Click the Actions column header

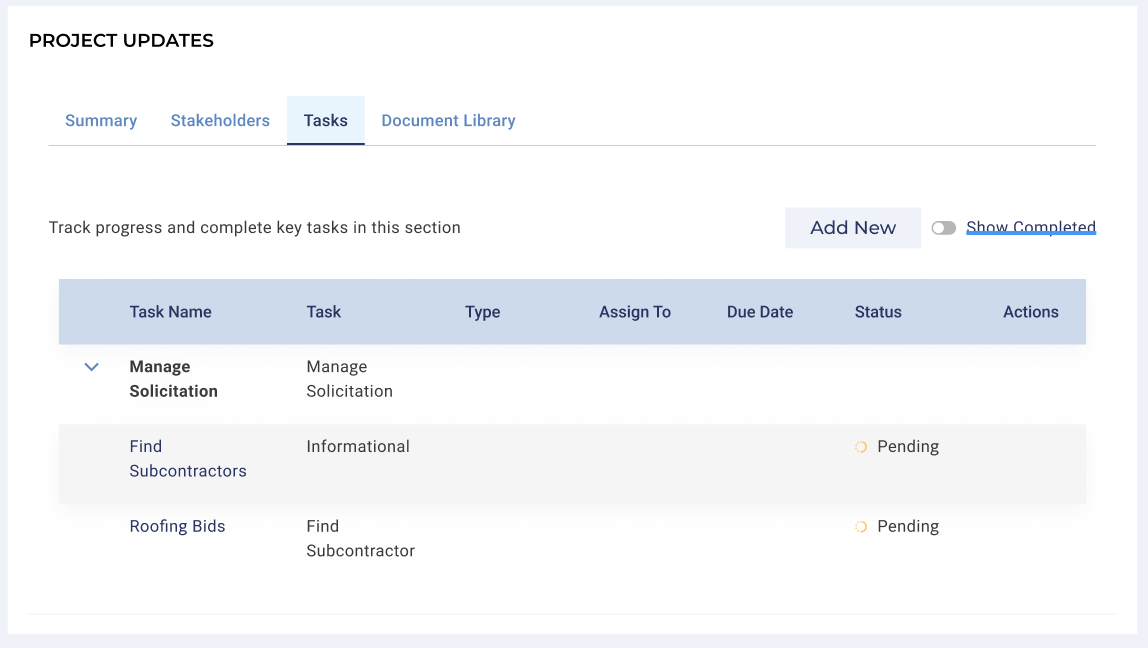point(1030,312)
